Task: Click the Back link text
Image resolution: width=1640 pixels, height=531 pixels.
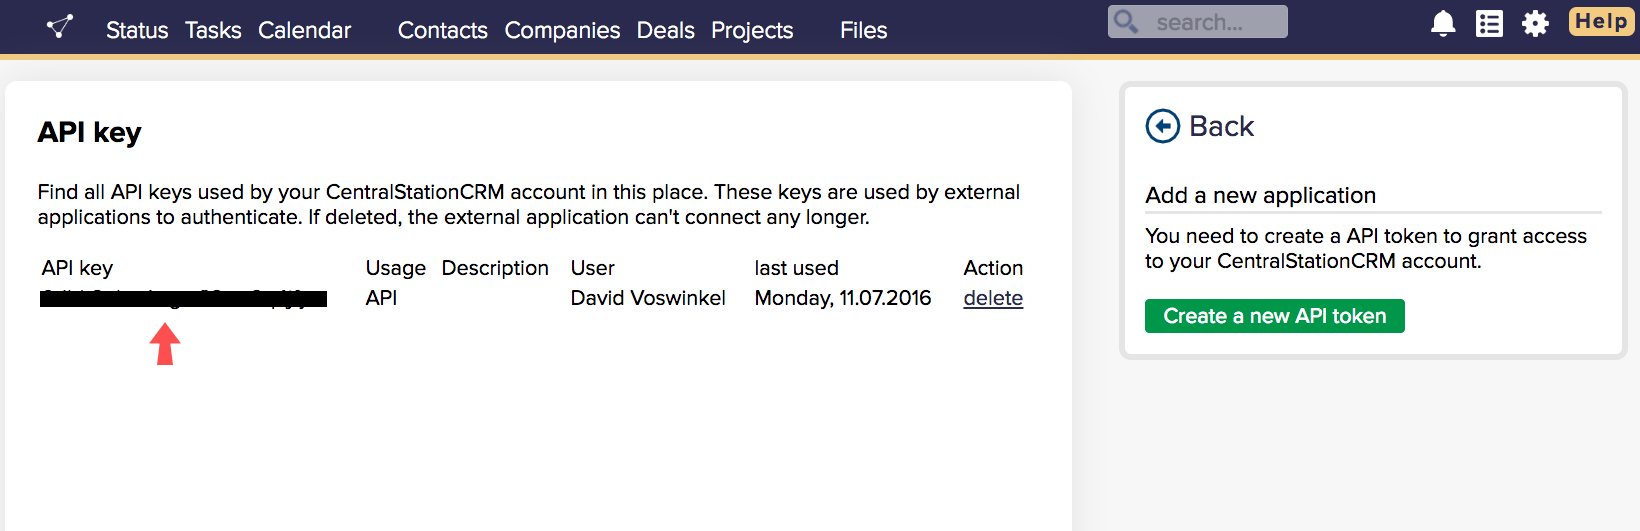Action: (1221, 126)
